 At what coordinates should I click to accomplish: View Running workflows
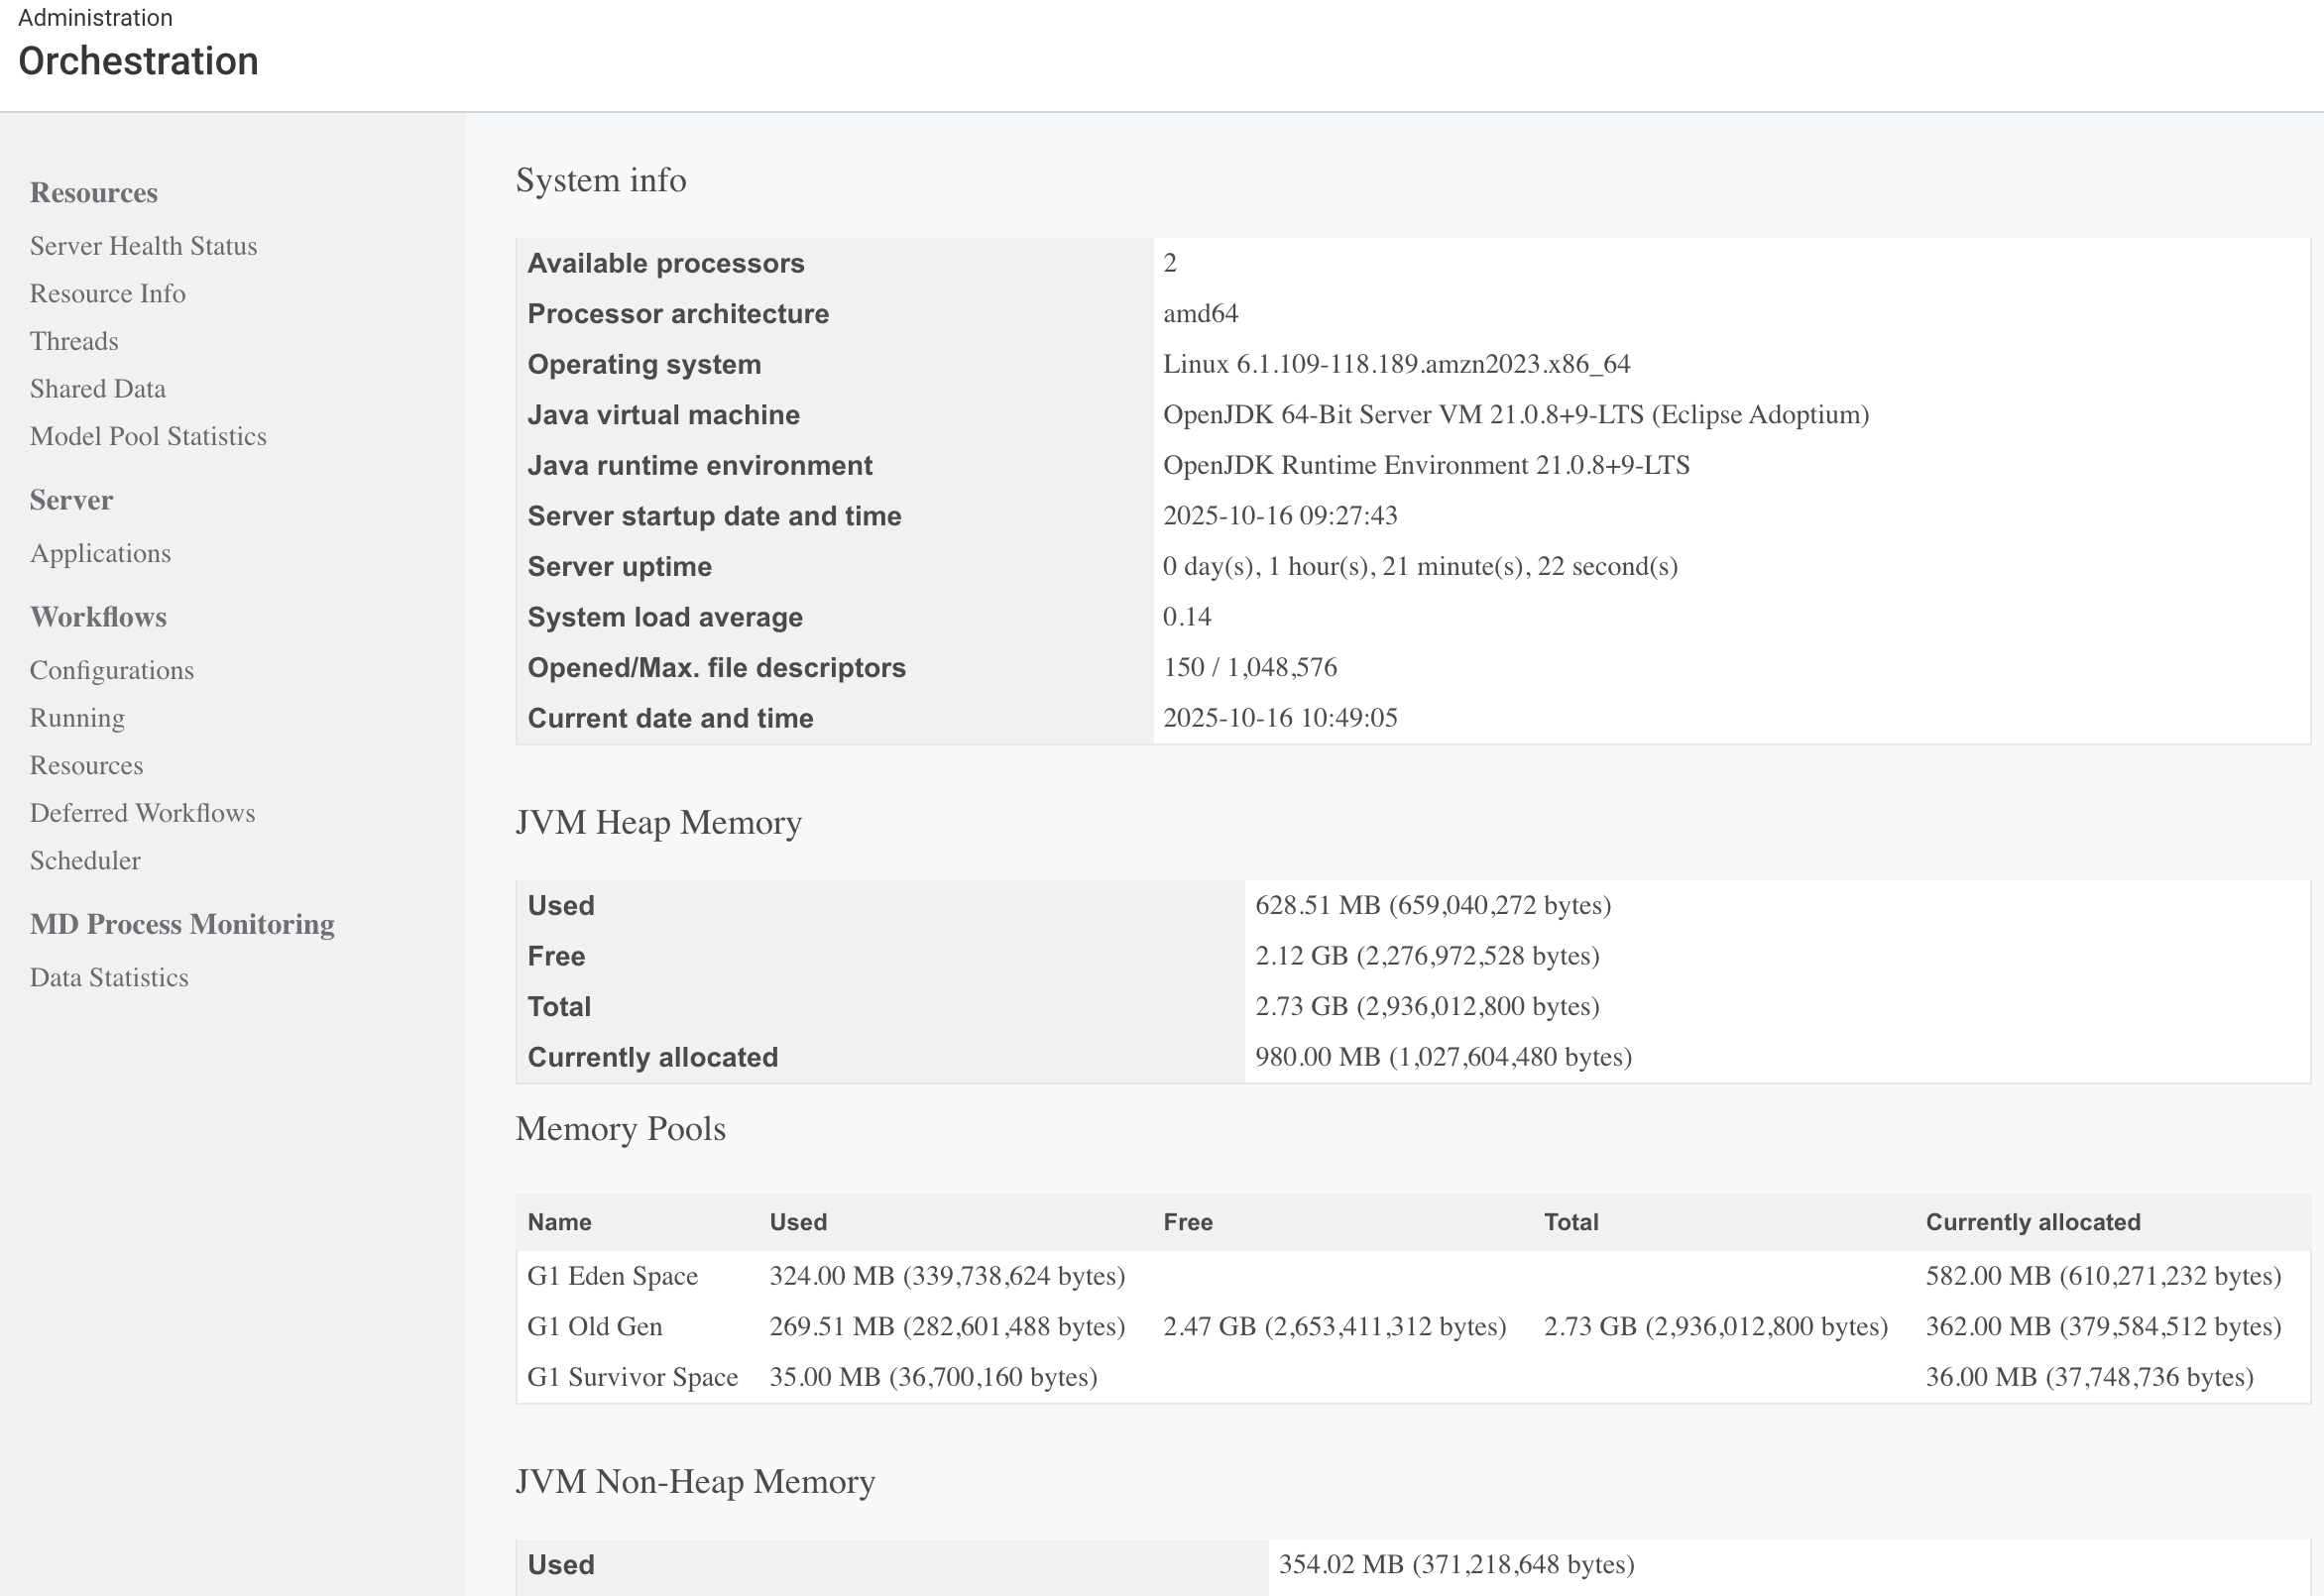click(77, 717)
